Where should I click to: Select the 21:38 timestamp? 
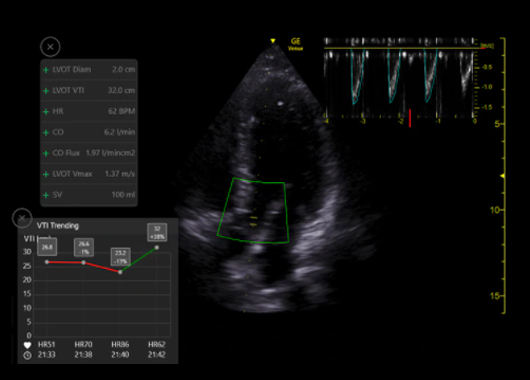click(83, 355)
